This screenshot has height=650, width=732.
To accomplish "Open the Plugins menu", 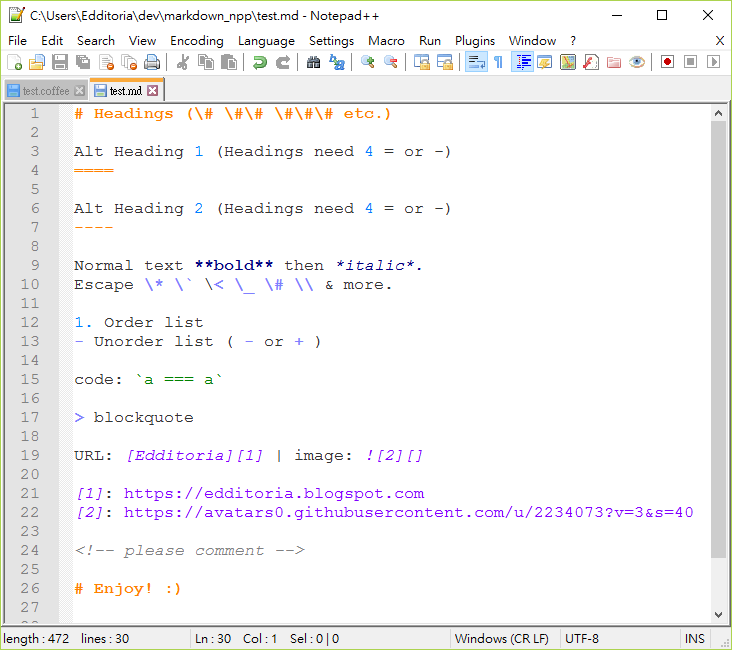I will pos(475,41).
